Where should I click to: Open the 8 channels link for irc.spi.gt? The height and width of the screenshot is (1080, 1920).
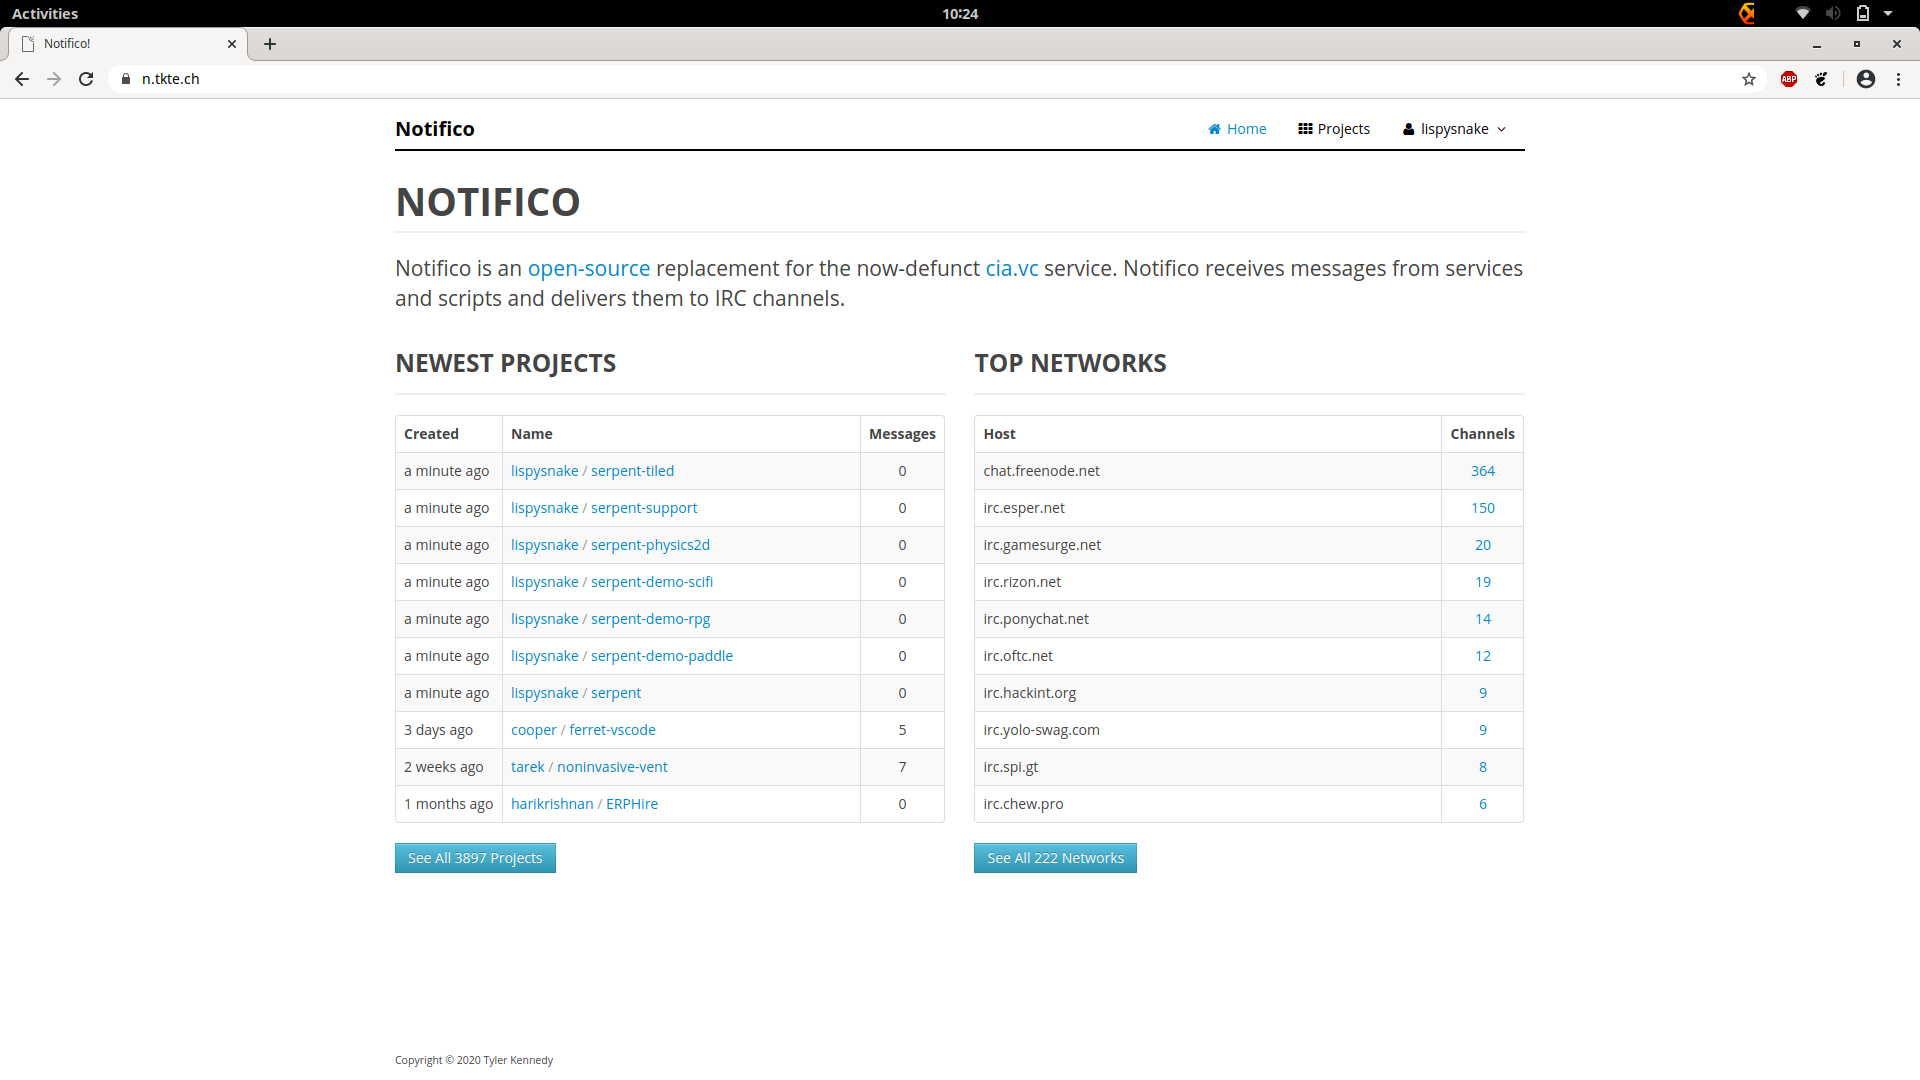(1483, 767)
